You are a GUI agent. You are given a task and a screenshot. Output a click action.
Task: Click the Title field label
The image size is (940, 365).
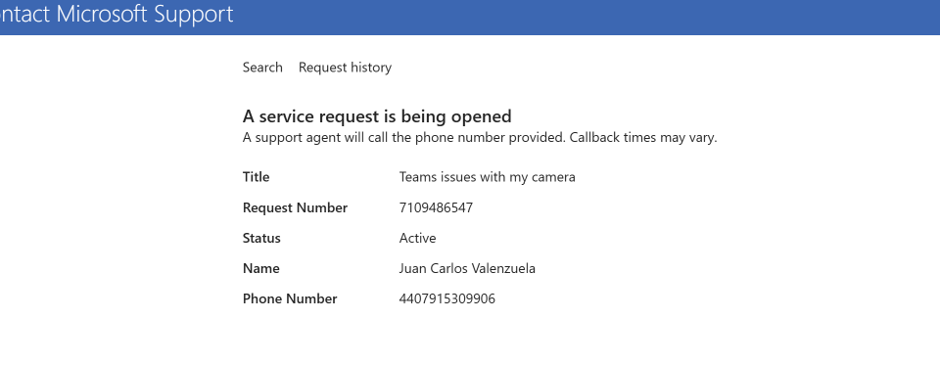coord(256,177)
